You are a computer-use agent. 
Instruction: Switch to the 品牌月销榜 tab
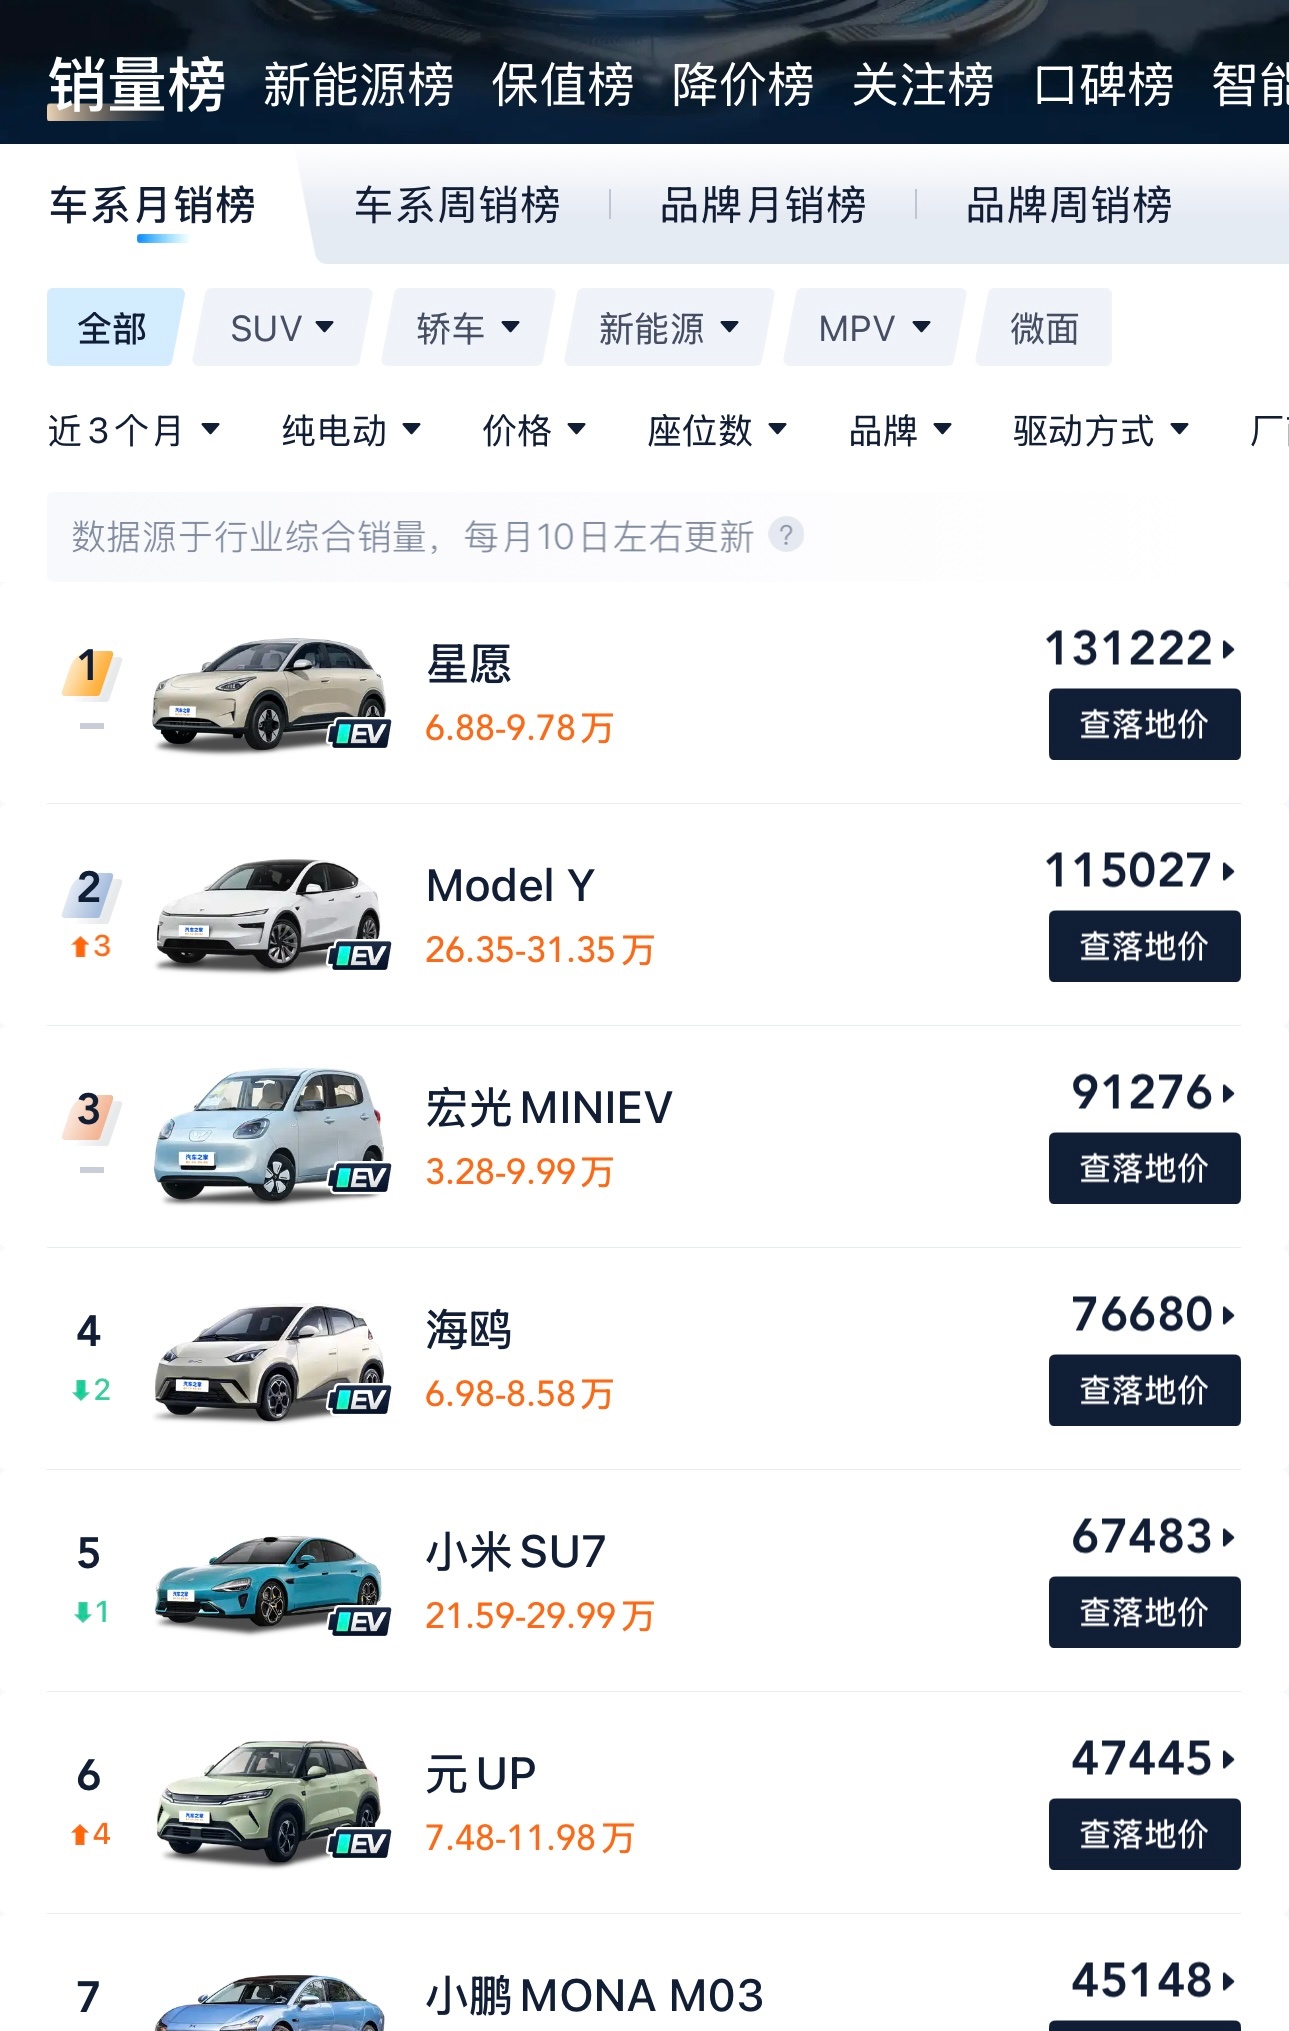click(x=763, y=206)
